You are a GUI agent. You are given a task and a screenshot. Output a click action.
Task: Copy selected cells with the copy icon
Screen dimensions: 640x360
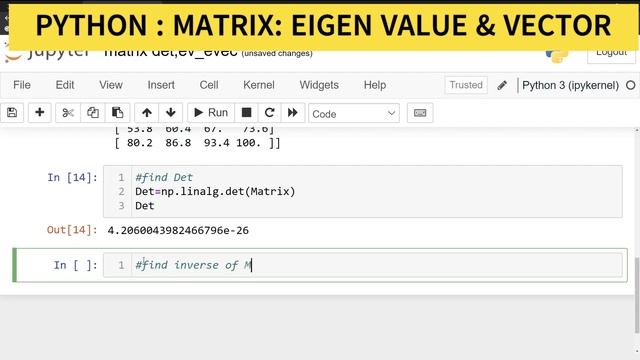[x=93, y=113]
